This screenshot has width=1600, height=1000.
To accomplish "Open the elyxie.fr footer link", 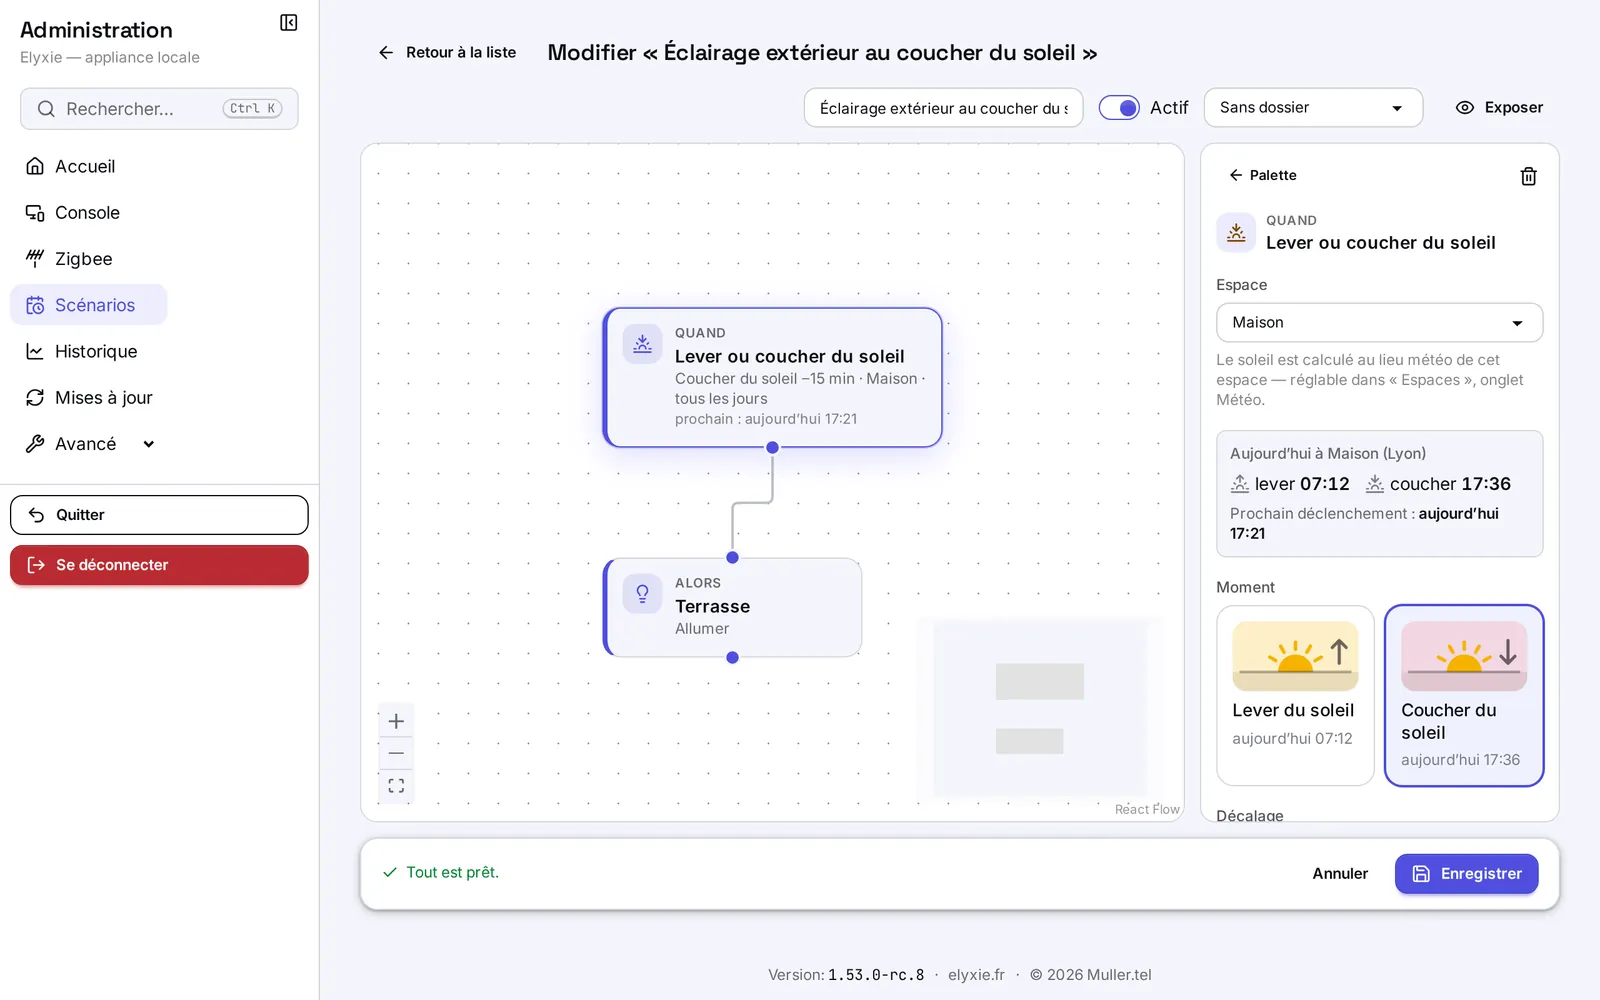I will pyautogui.click(x=976, y=975).
